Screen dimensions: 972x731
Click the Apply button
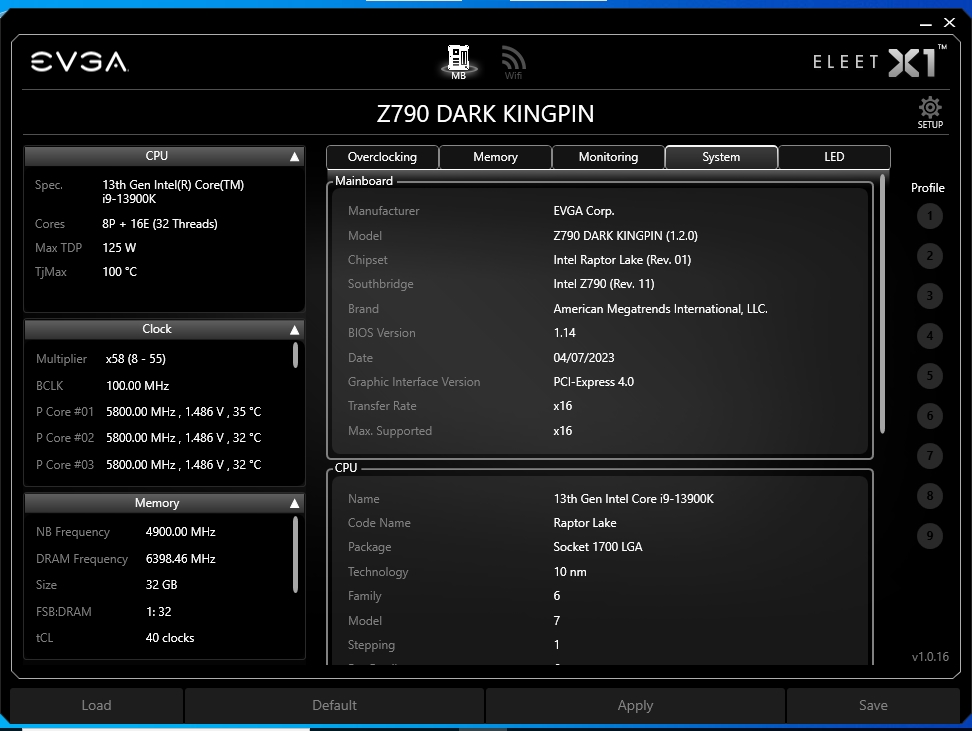635,705
